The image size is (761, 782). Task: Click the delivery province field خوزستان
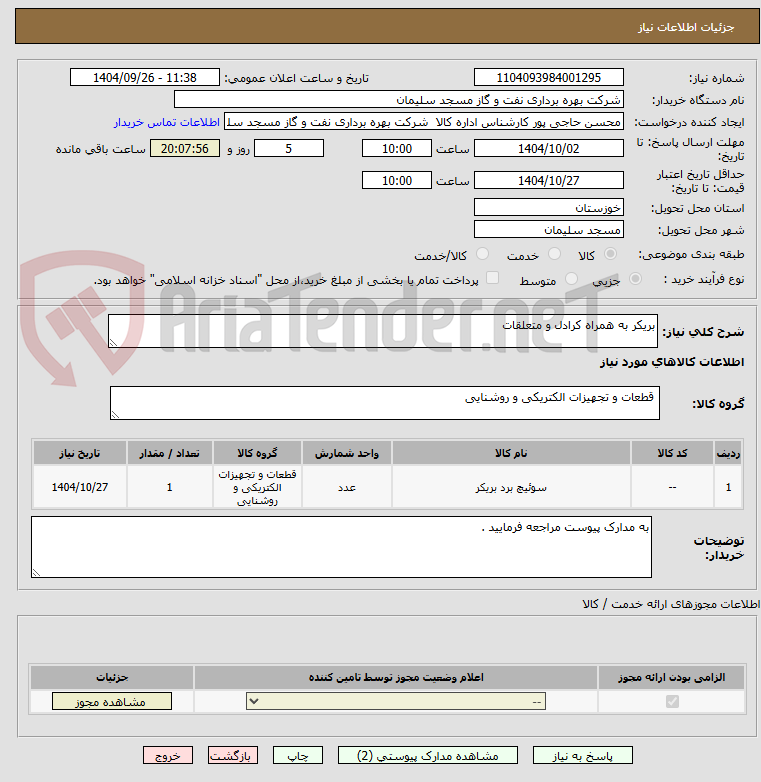(x=549, y=207)
